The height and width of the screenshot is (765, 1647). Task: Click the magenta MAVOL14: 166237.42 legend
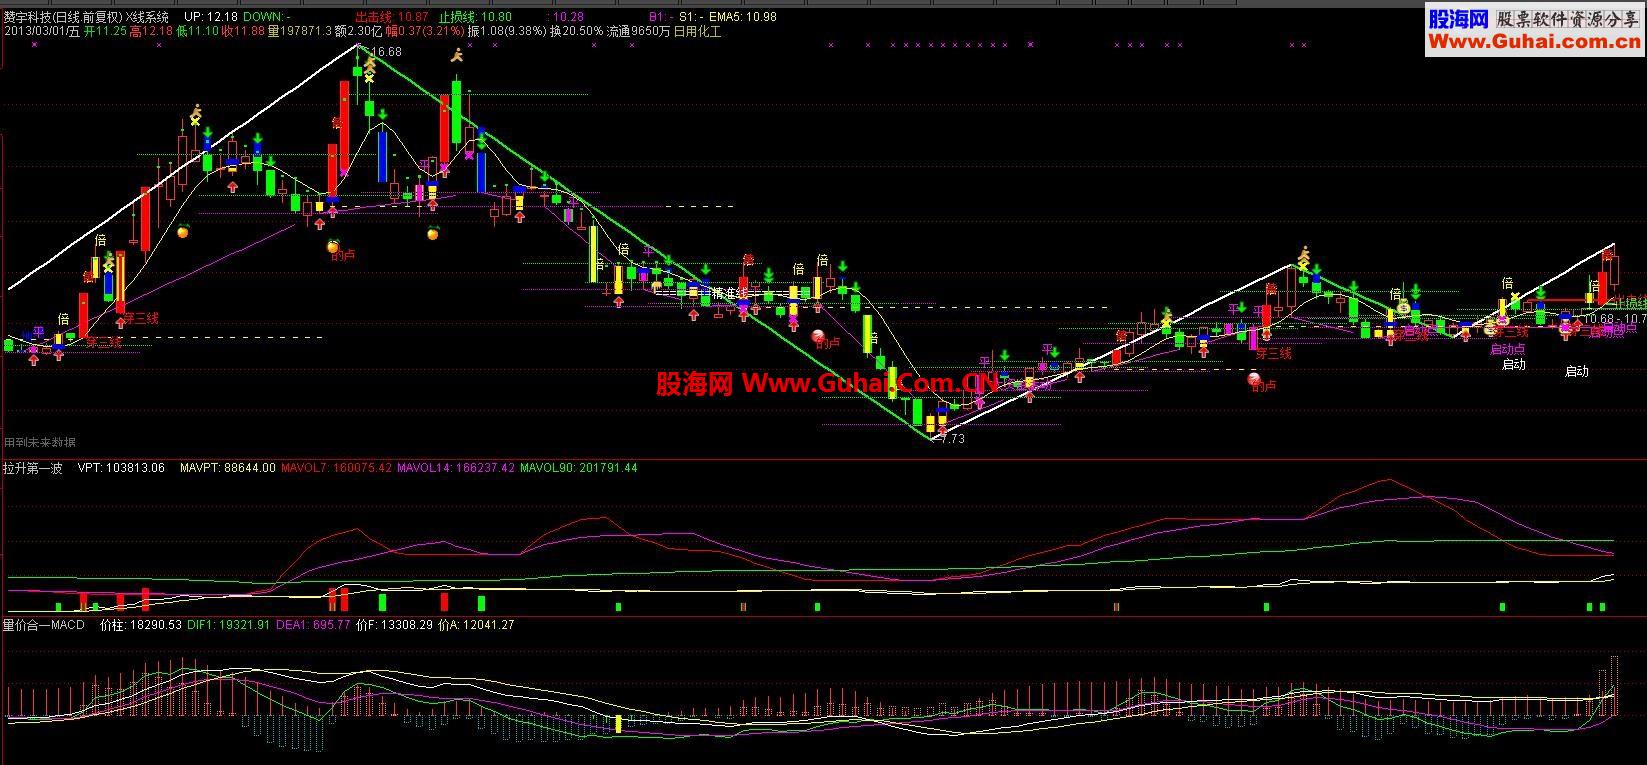[458, 467]
